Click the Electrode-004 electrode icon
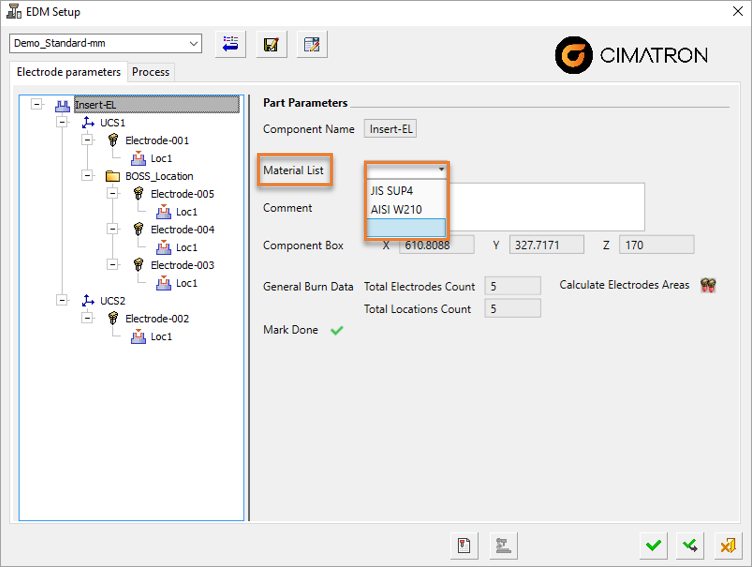Screen dimensions: 752x567 139,229
